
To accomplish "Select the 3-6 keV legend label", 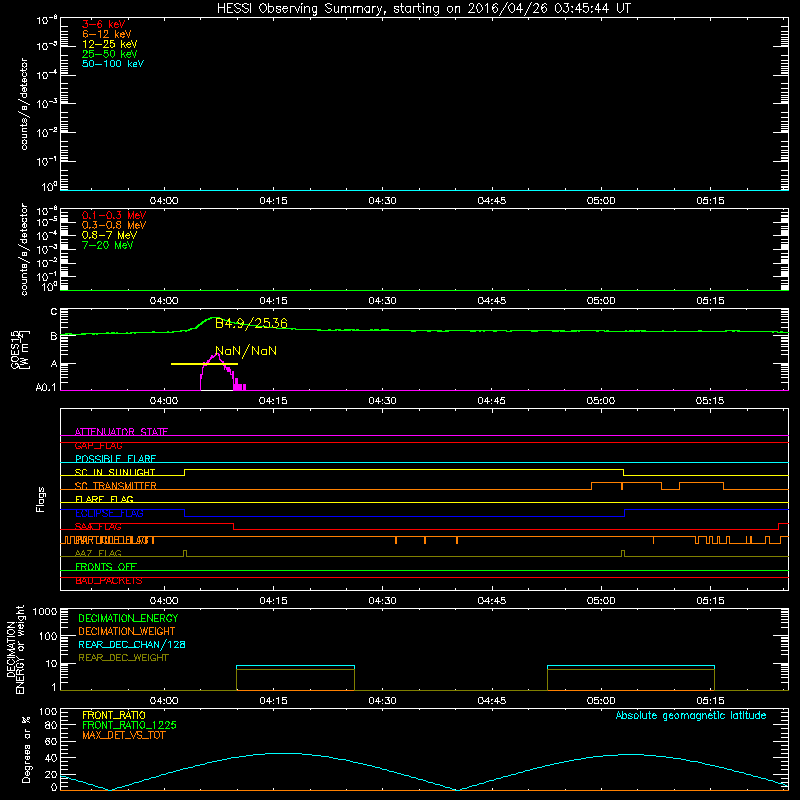I will pyautogui.click(x=104, y=24).
